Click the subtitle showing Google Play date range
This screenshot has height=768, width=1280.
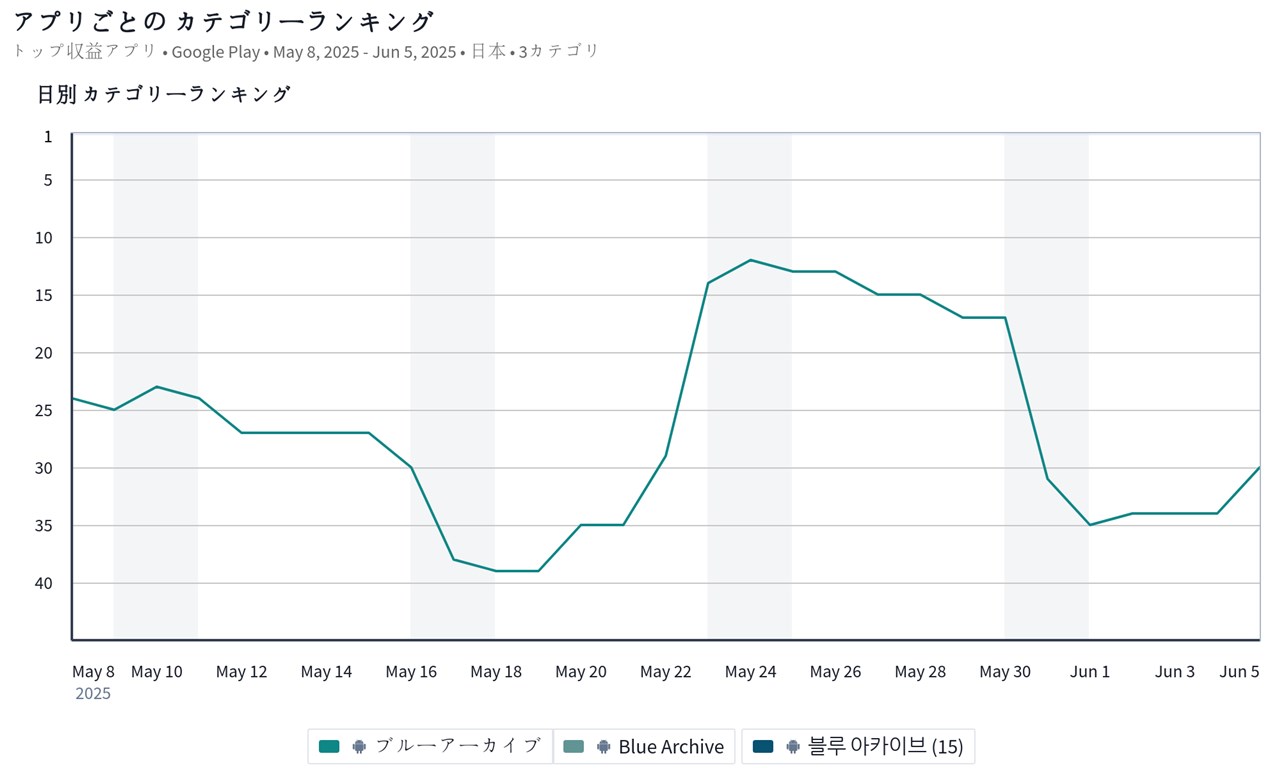click(306, 51)
